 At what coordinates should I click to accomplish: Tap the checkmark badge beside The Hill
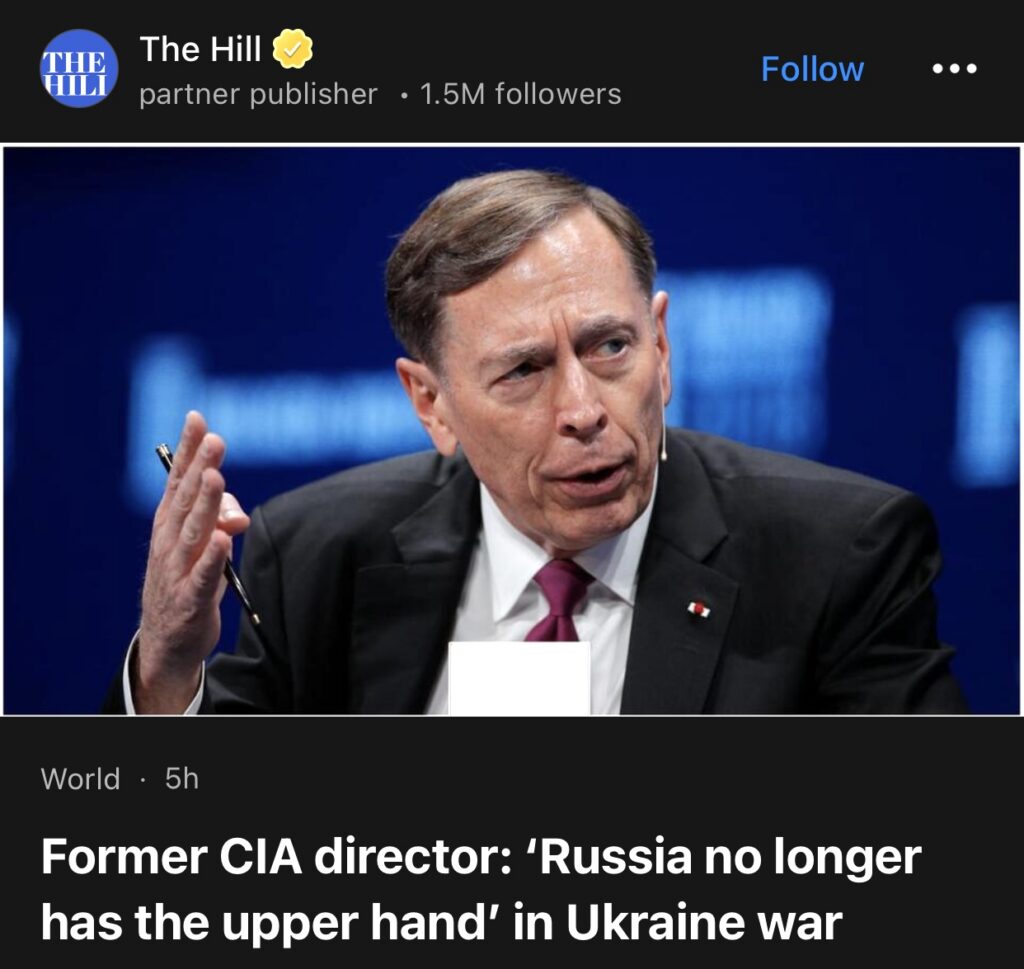pyautogui.click(x=293, y=48)
